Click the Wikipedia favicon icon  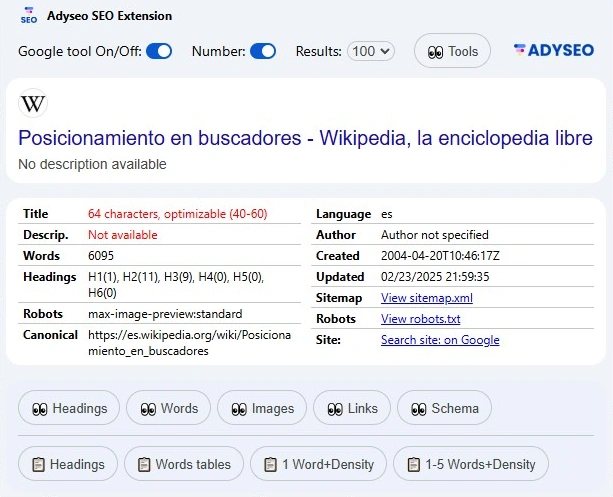(33, 104)
